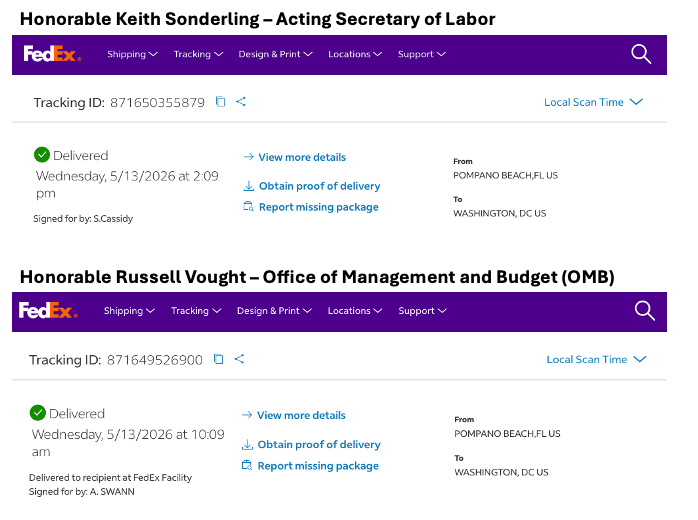
Task: Copy tracking ID 871650355879
Action: [220, 102]
